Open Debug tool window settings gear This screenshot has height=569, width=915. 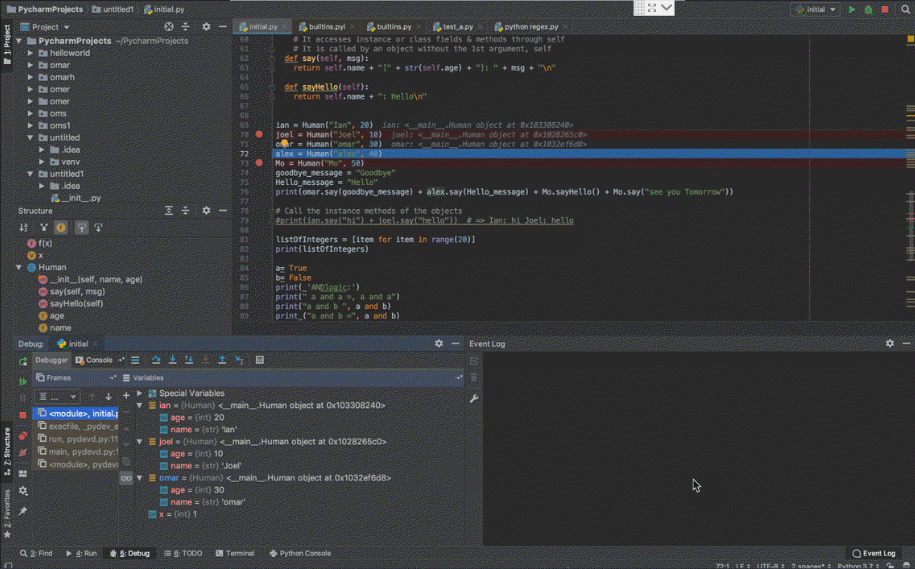(x=439, y=344)
